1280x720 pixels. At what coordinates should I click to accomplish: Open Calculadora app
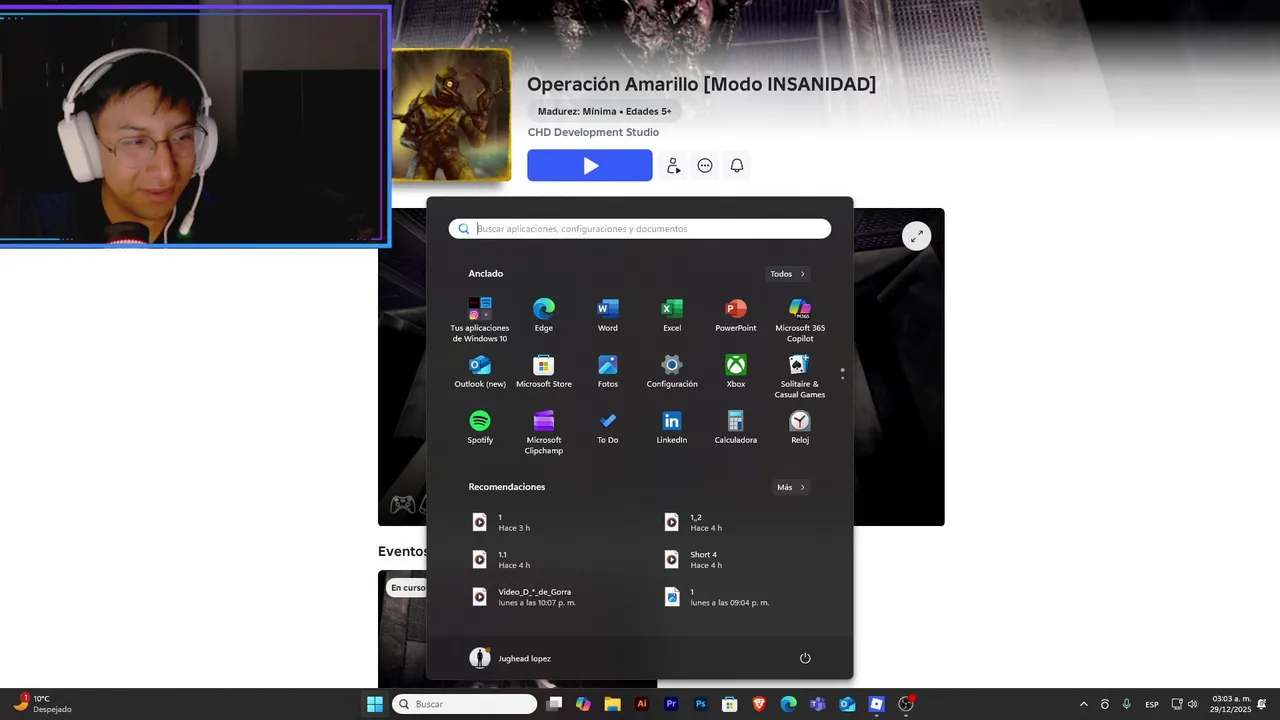735,427
